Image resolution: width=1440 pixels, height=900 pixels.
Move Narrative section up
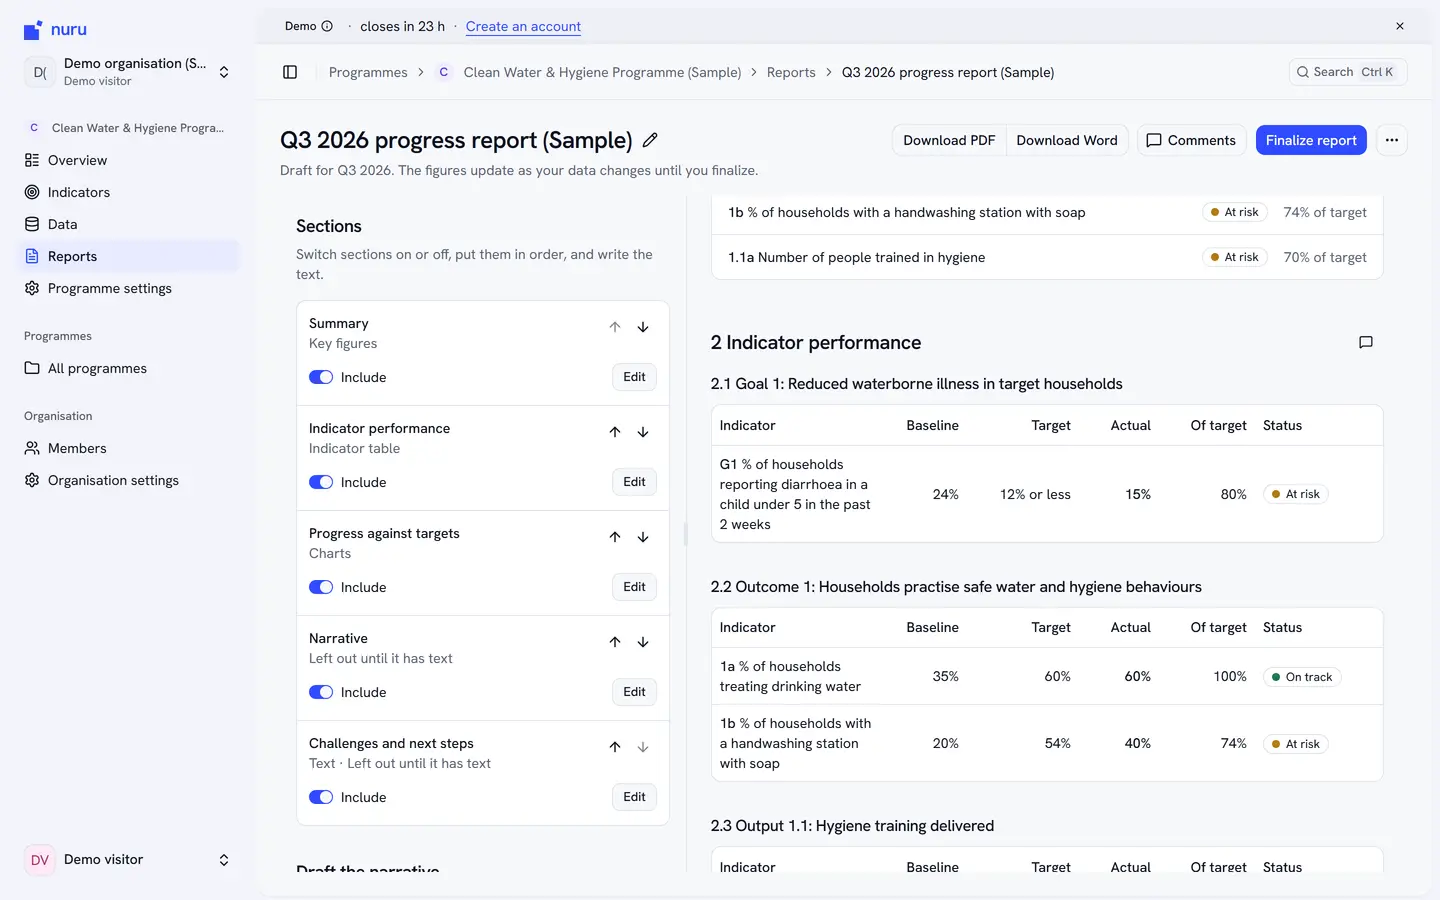coord(615,642)
